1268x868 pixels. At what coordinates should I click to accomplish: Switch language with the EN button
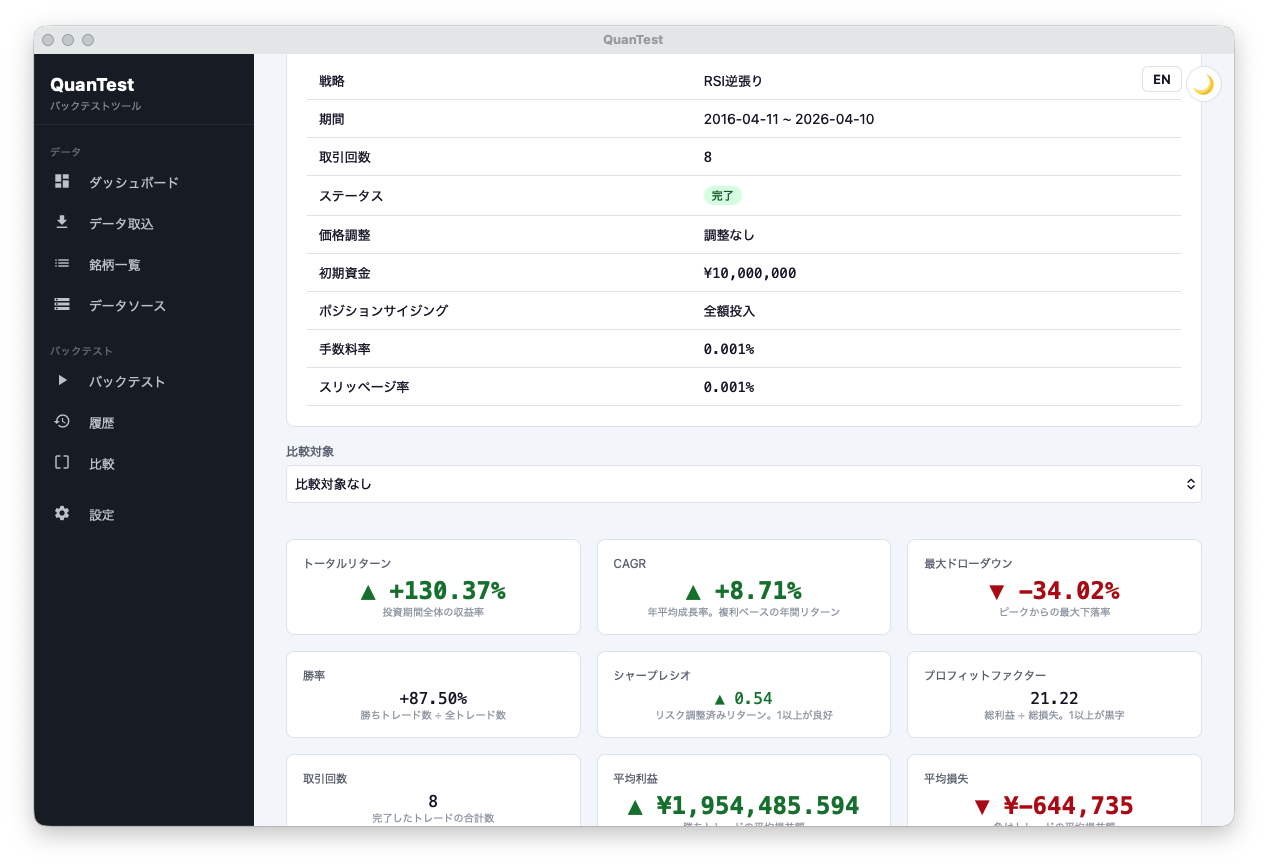pos(1162,80)
